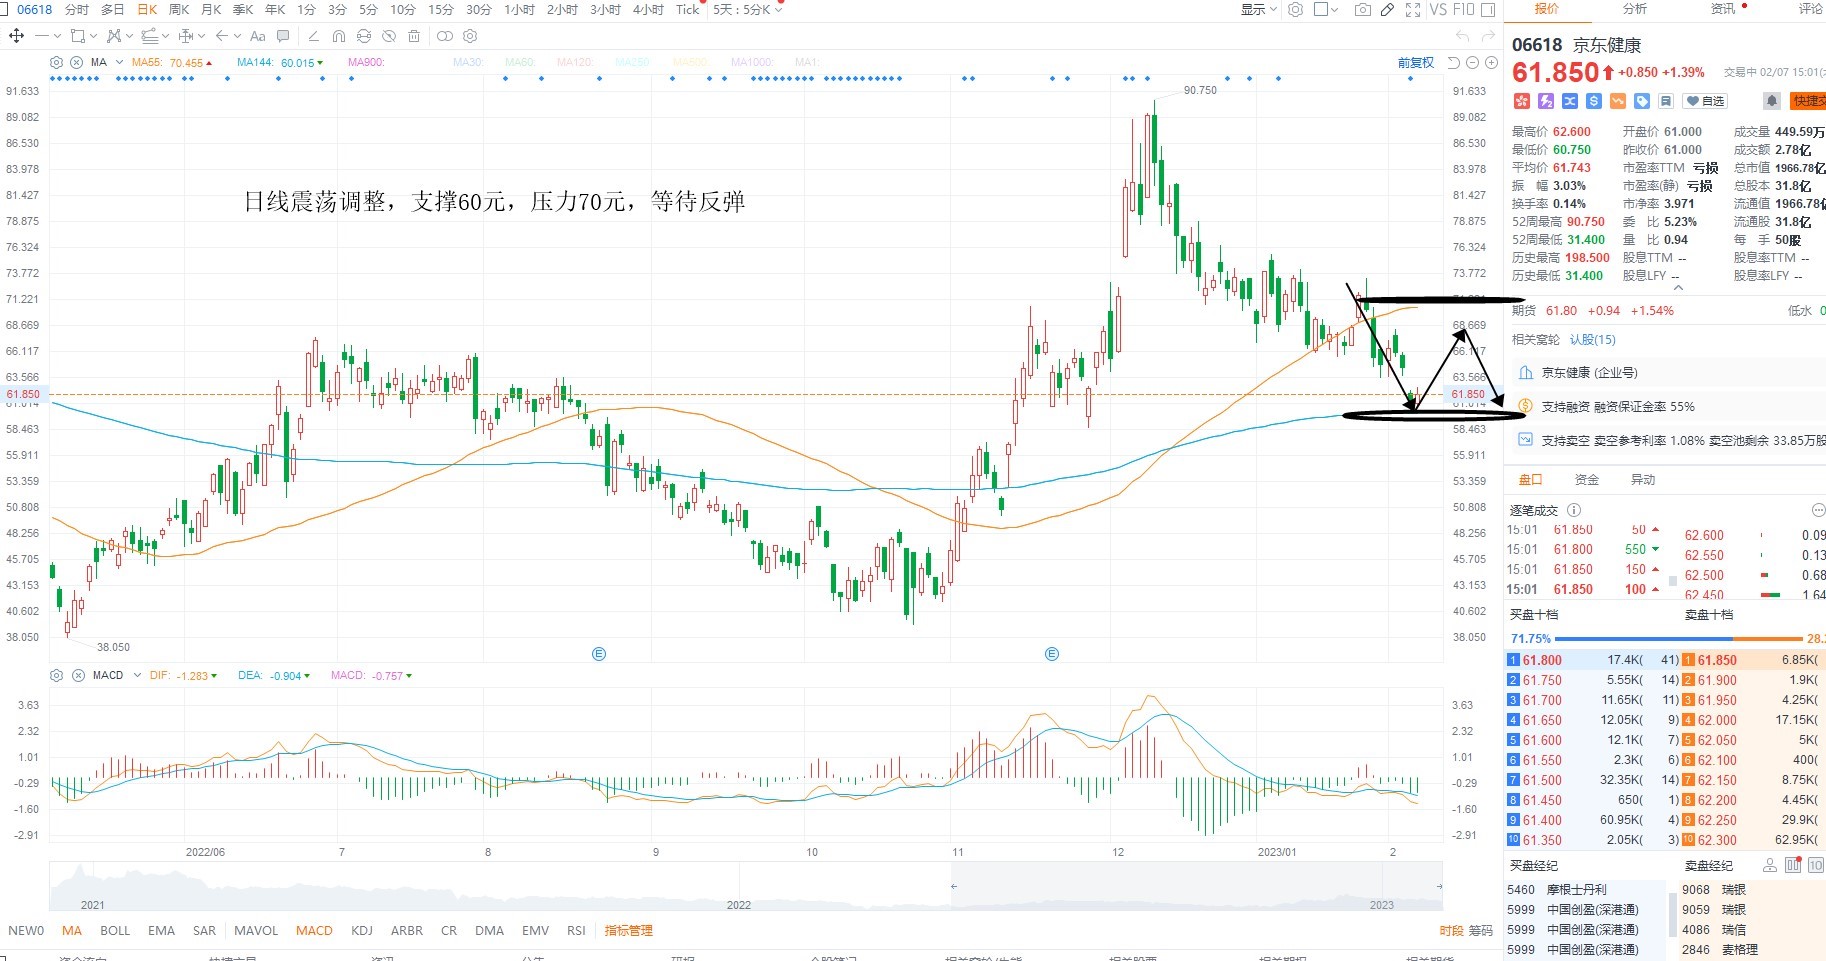
Task: Click the 筹码 chip distribution button
Action: click(x=1480, y=931)
